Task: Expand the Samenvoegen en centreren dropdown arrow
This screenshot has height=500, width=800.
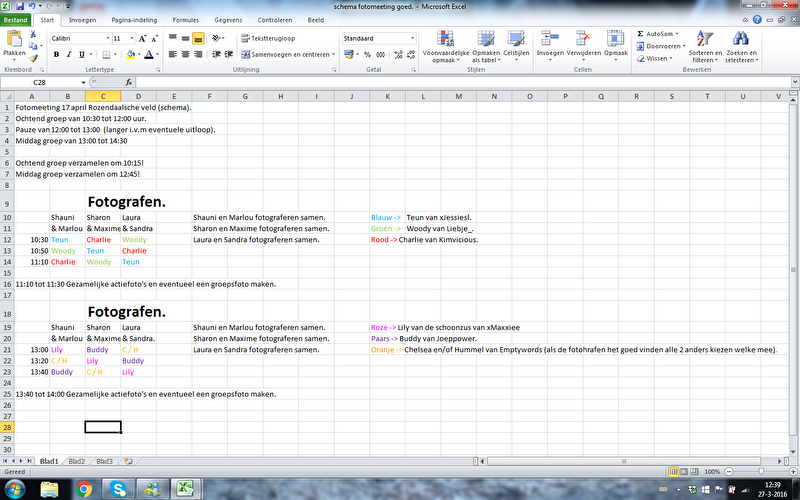Action: point(334,54)
